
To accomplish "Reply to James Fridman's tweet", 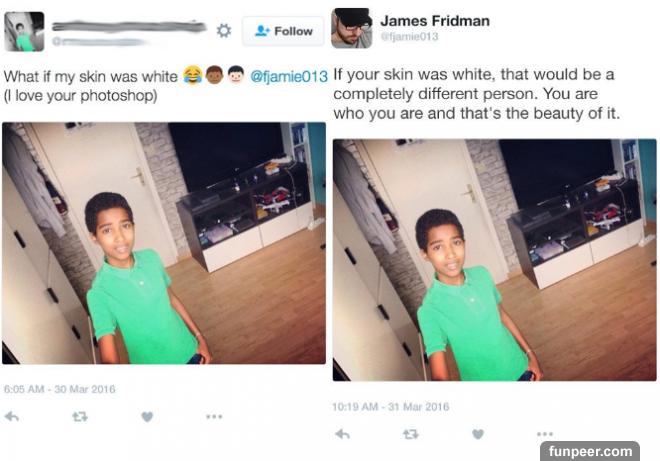I will (343, 434).
